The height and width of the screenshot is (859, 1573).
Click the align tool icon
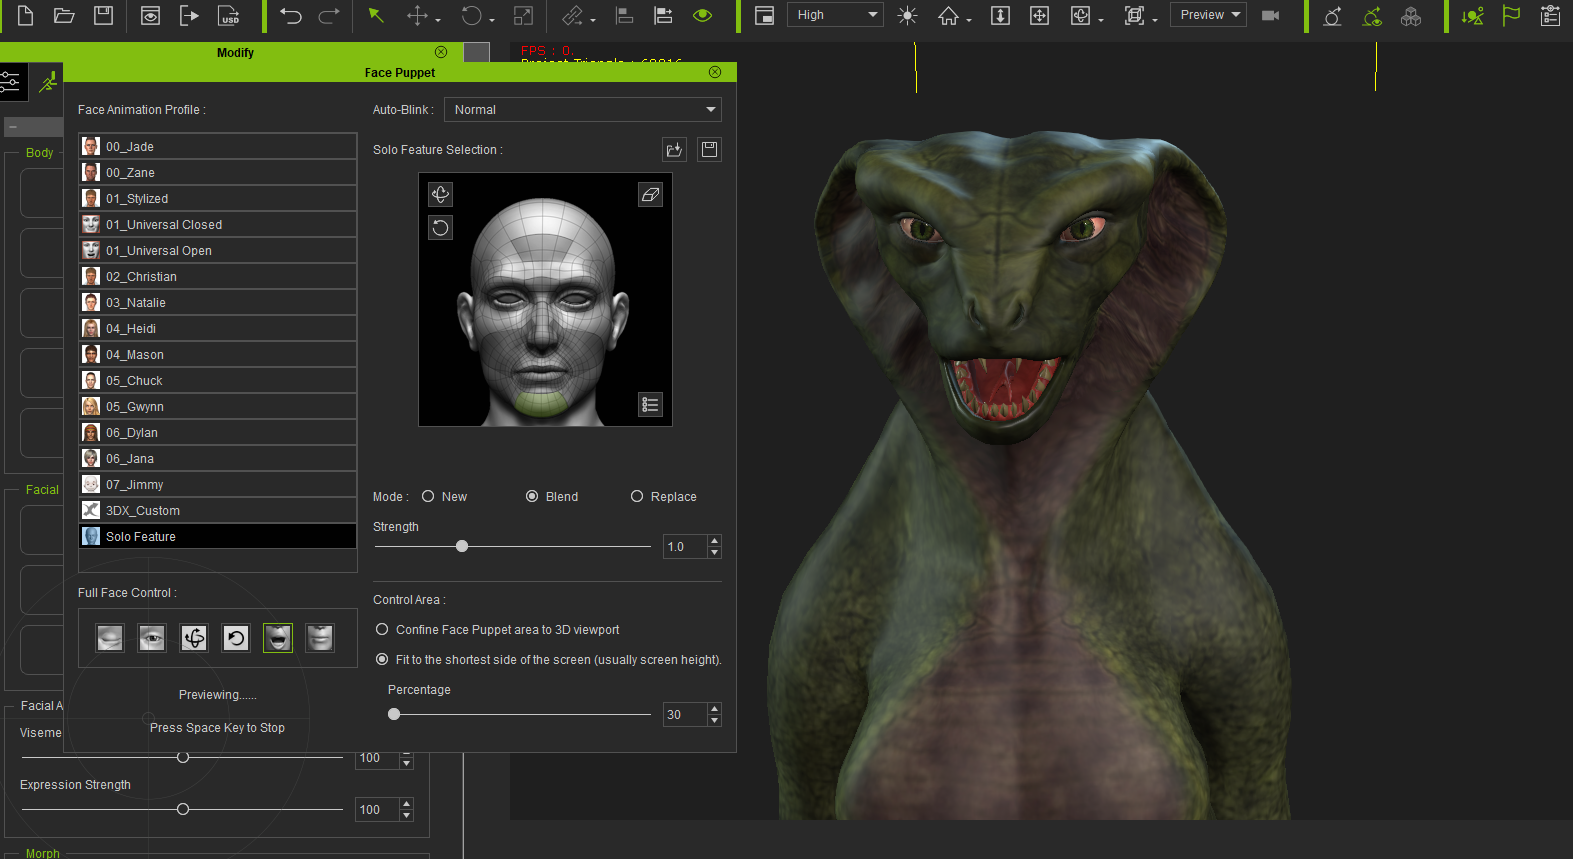(x=624, y=15)
